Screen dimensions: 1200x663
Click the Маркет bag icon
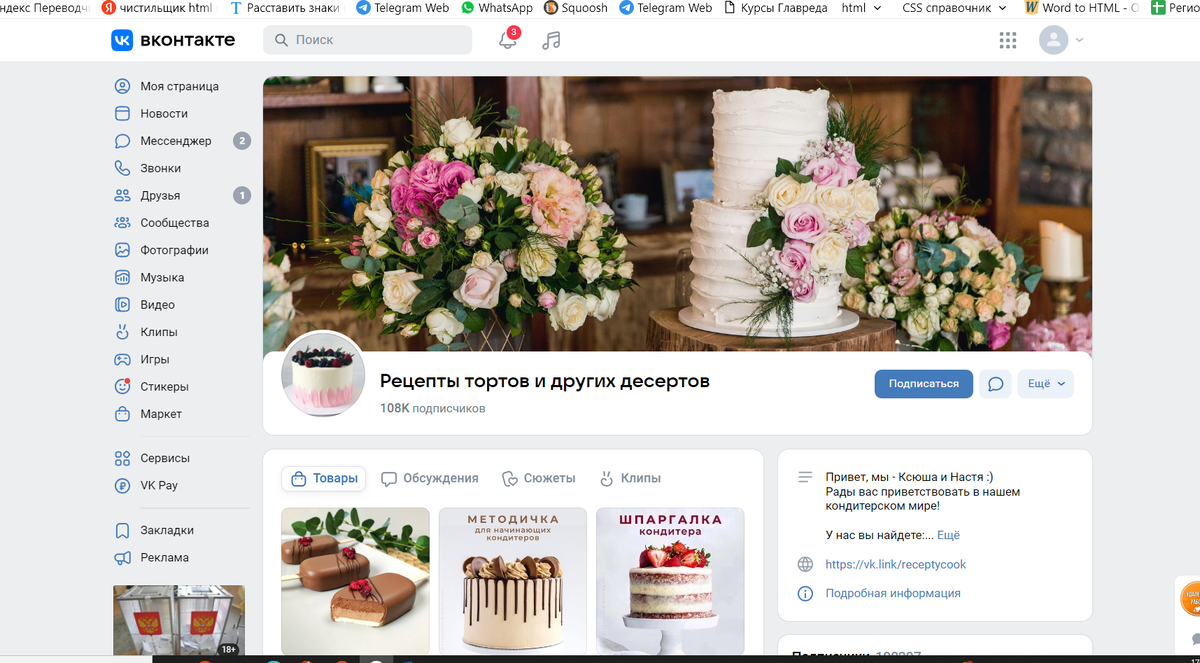coord(122,413)
